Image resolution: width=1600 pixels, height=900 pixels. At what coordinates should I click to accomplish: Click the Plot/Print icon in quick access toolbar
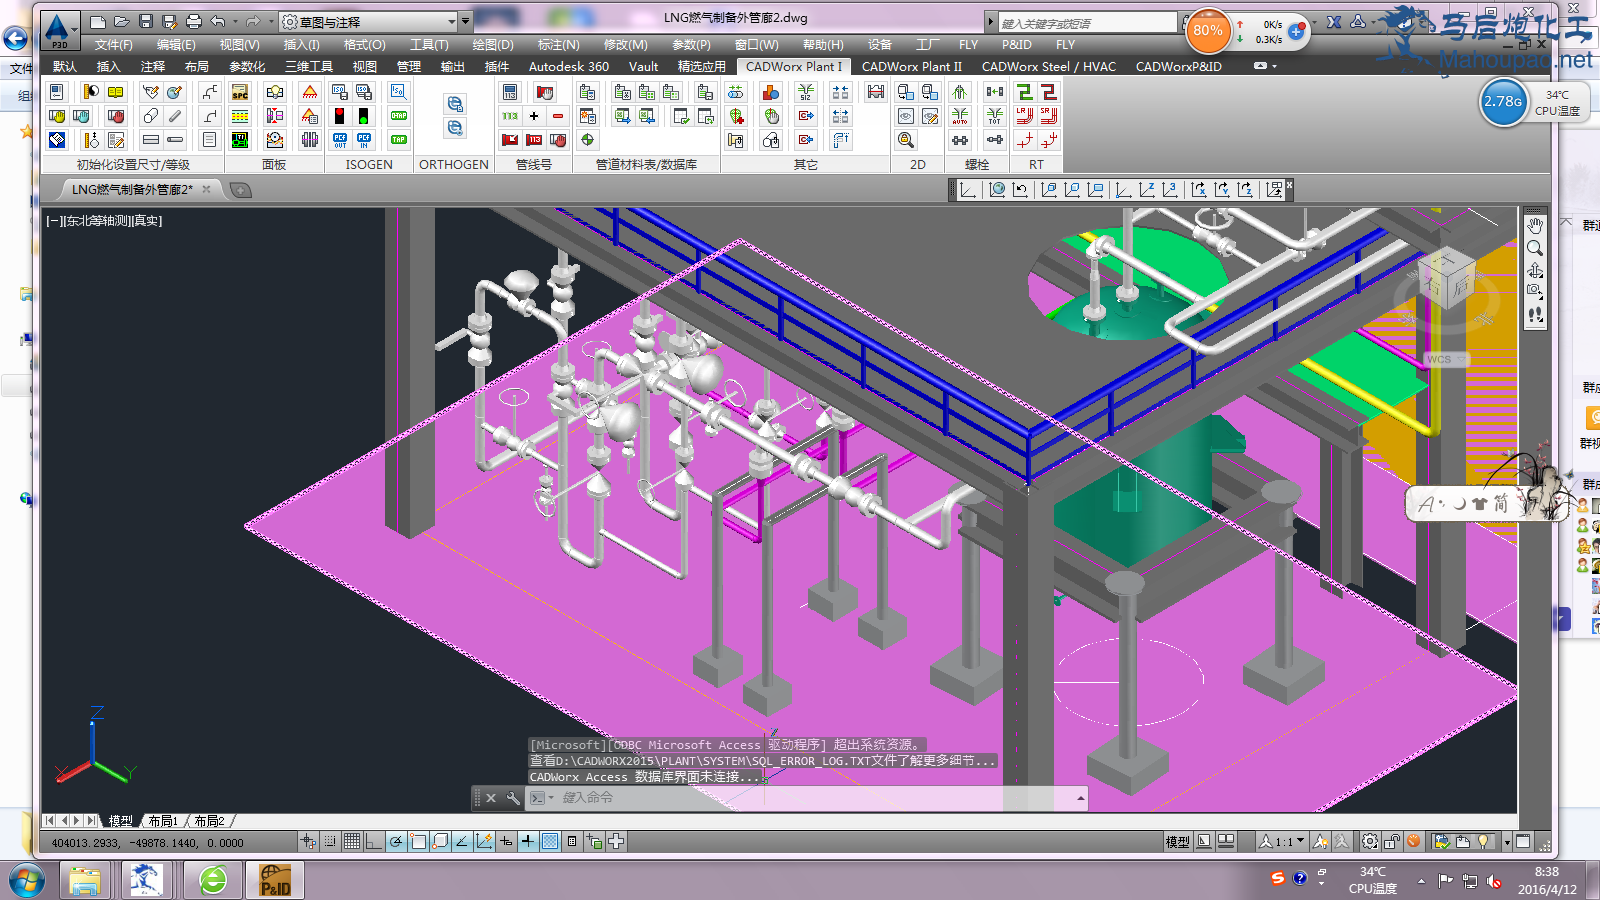pos(193,21)
